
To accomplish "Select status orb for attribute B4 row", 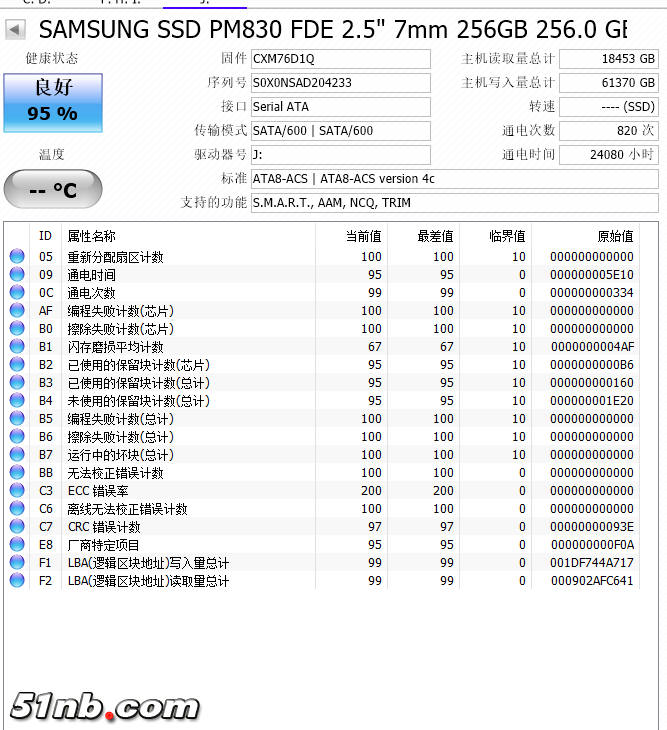I will point(17,400).
